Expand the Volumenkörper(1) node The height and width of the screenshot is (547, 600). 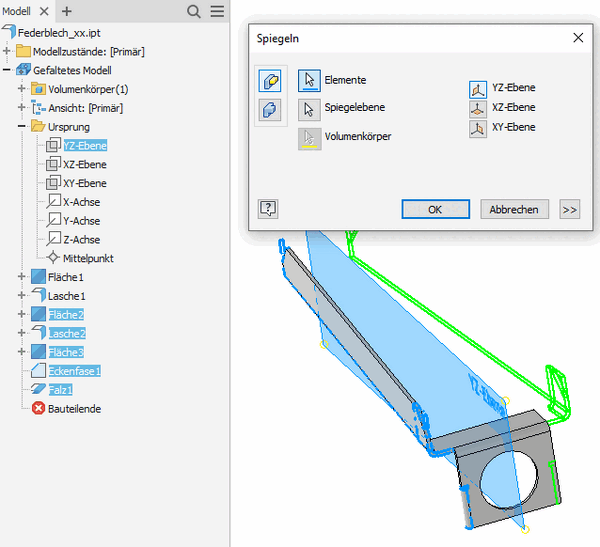pos(22,89)
